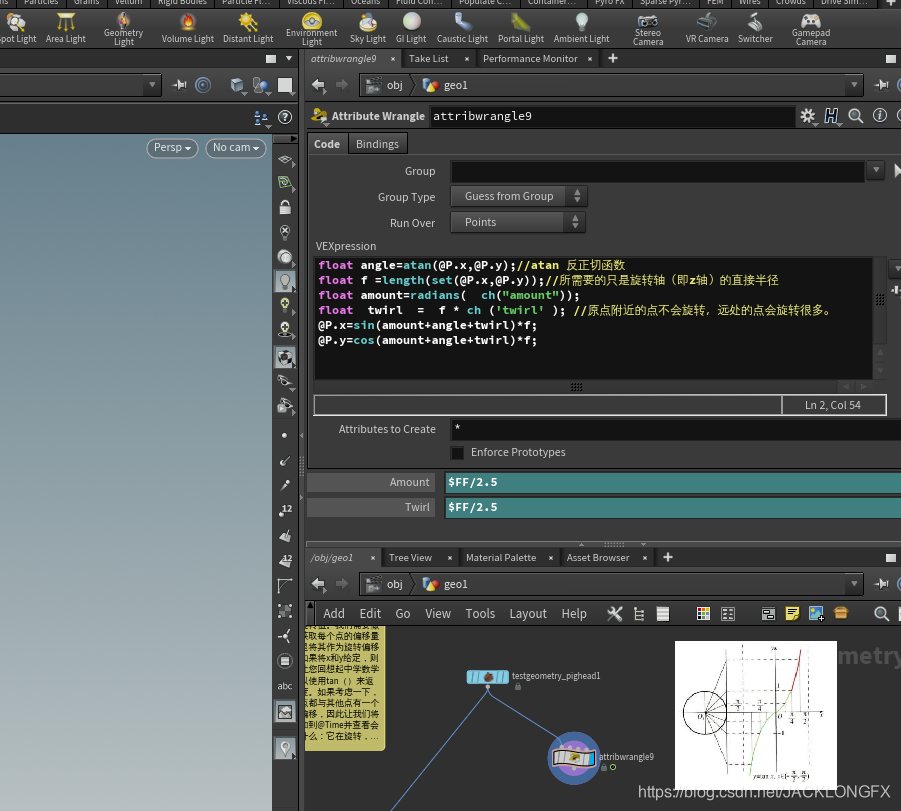This screenshot has height=811, width=901.
Task: Create a Gamepad Camera
Action: click(x=811, y=28)
